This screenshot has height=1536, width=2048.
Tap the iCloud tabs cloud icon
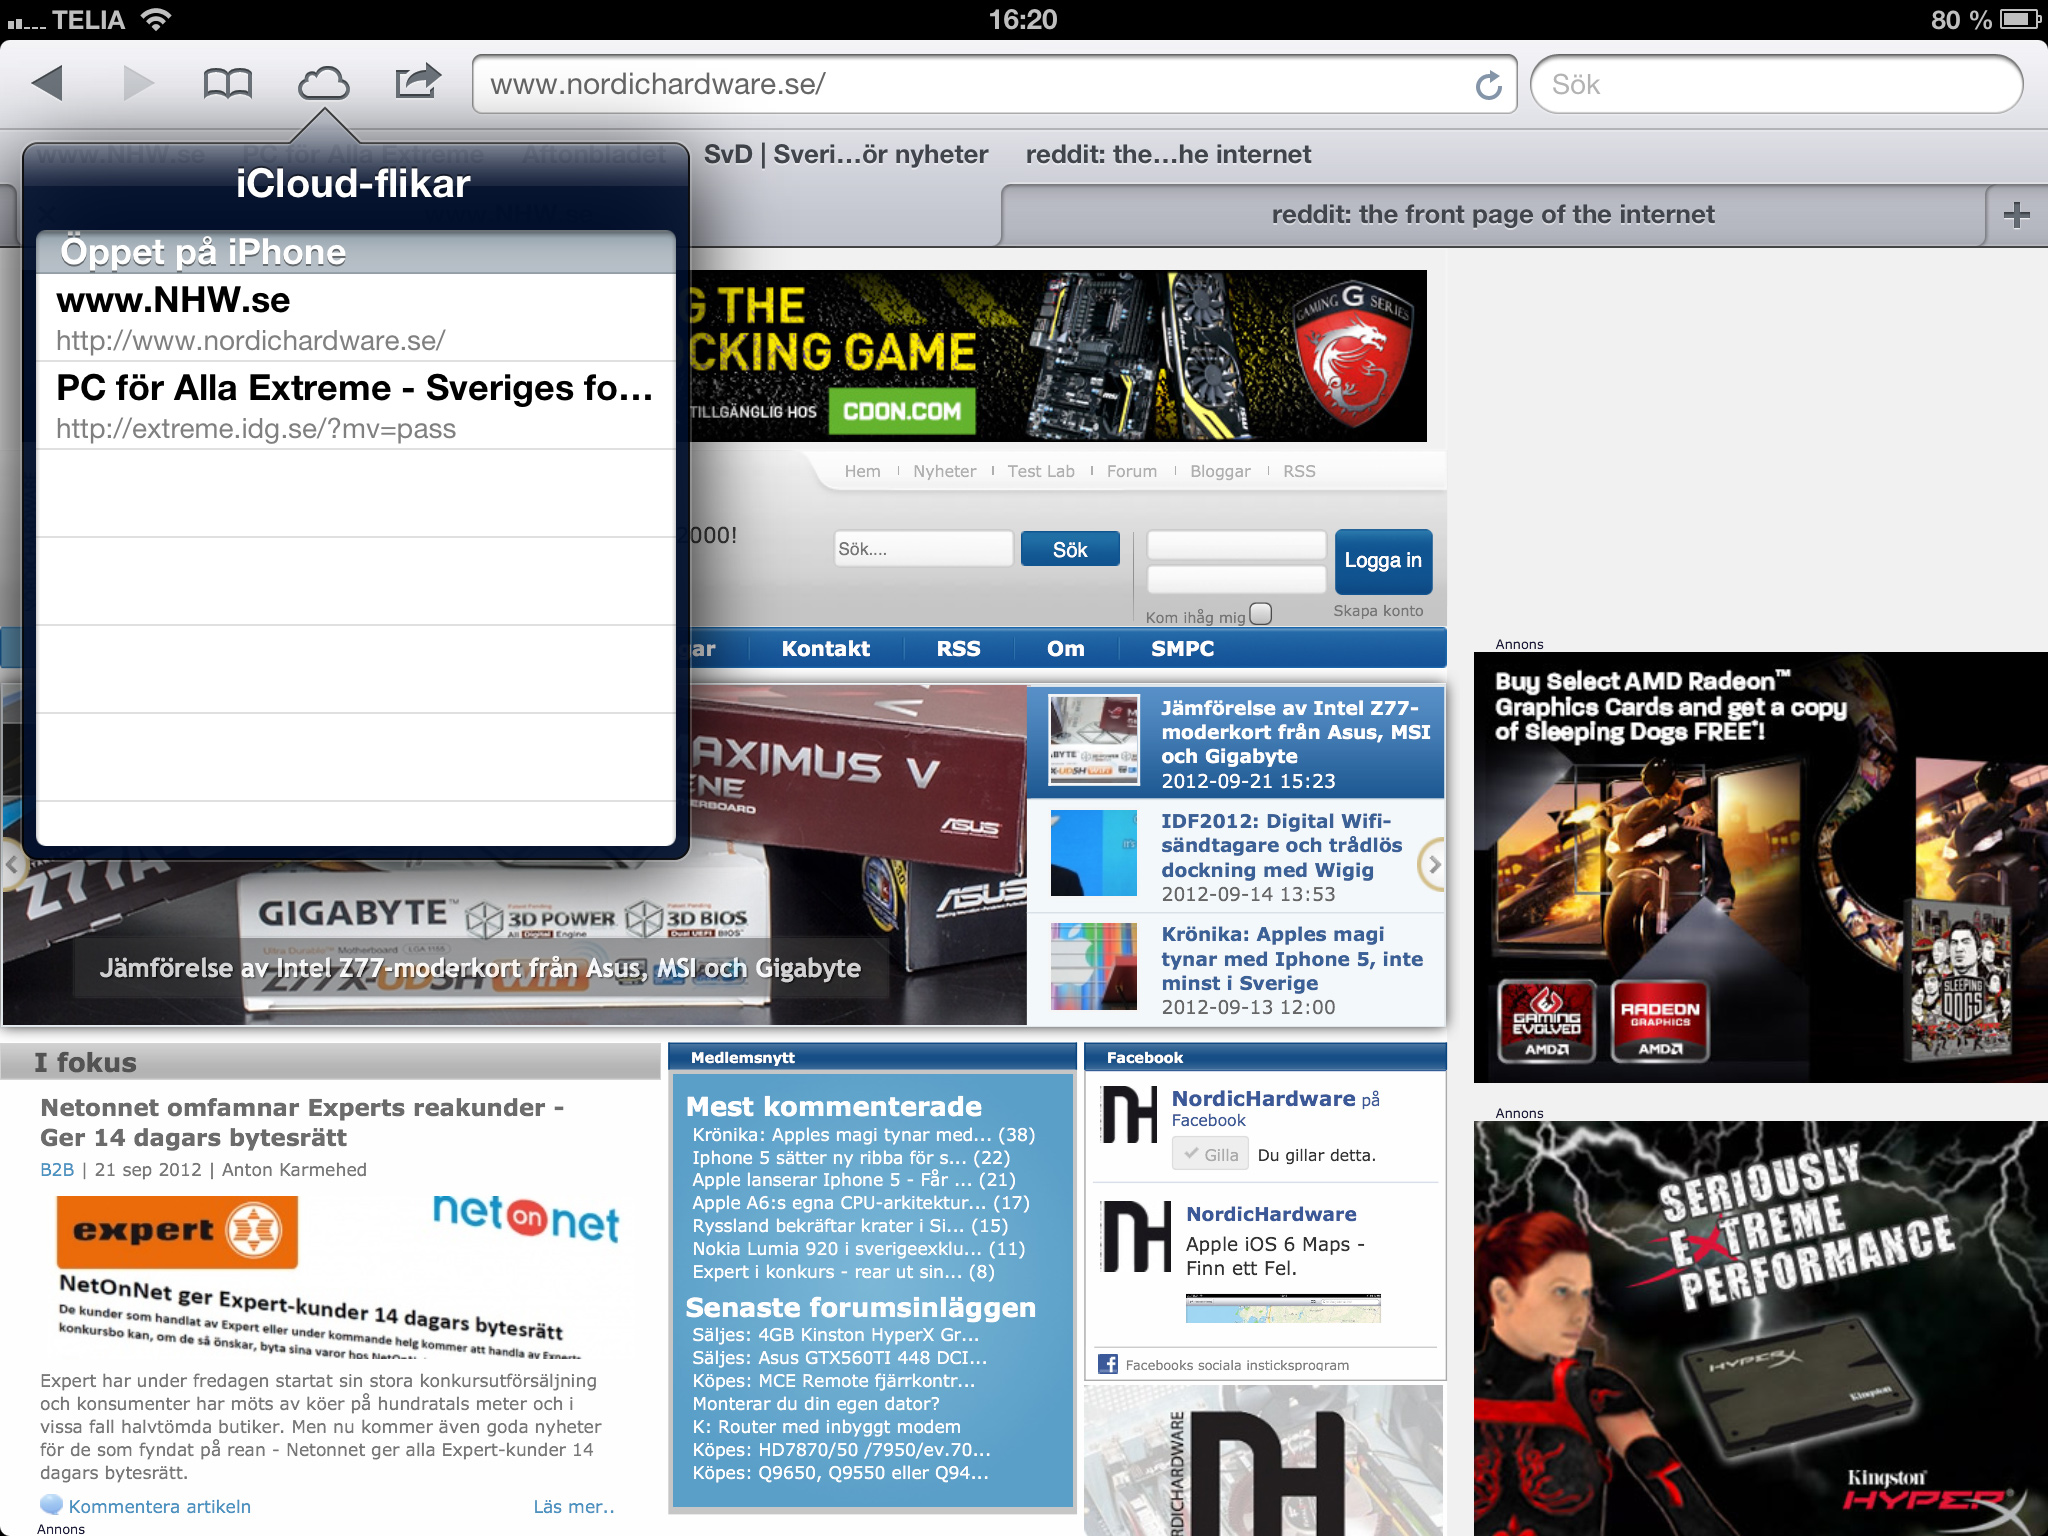[323, 83]
